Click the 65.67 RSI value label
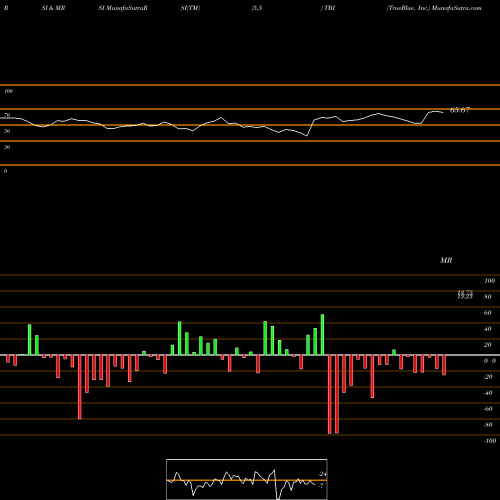Screen dimensions: 500x500 point(460,110)
